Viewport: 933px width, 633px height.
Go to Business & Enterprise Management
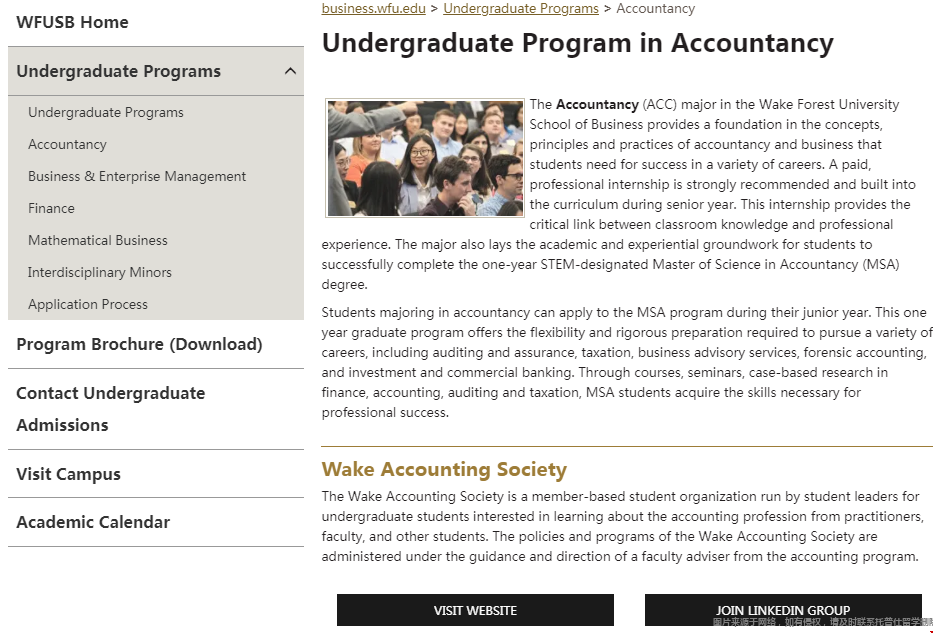coord(137,176)
